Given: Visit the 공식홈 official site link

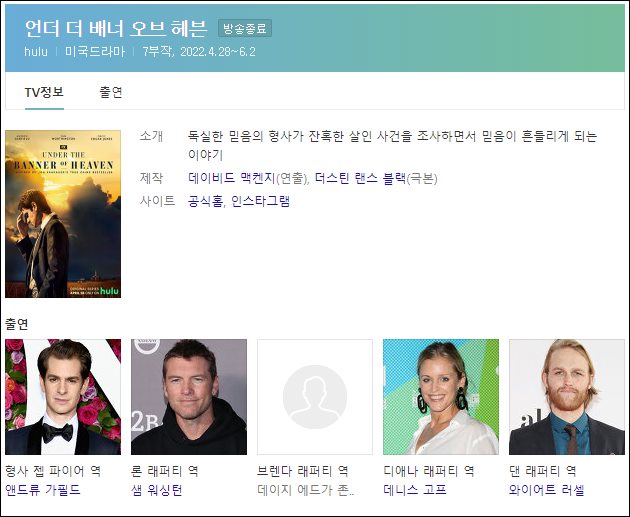Looking at the screenshot, I should pos(205,201).
